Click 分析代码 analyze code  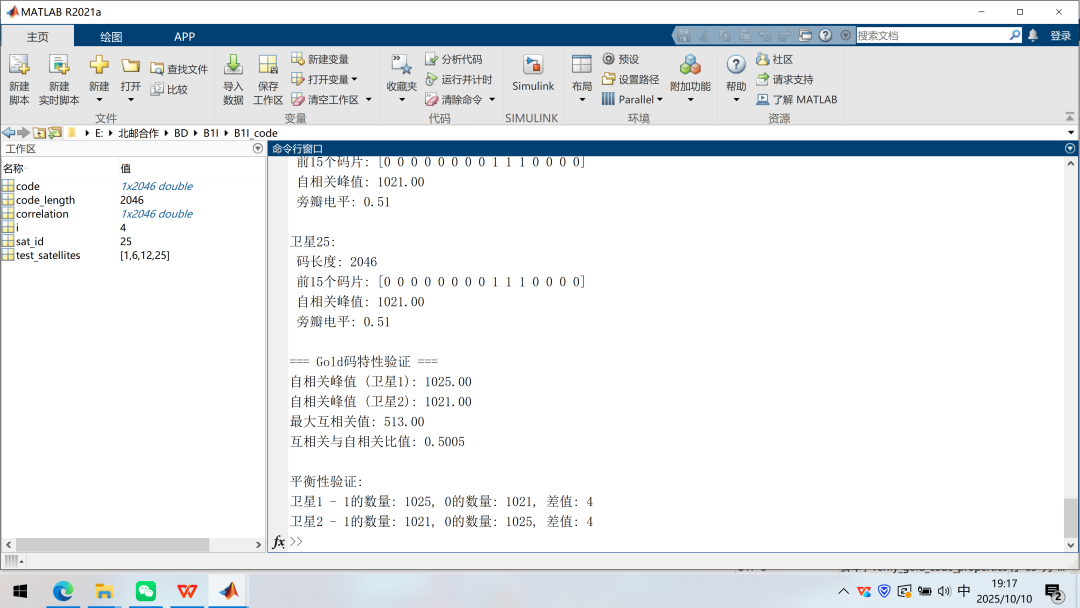pyautogui.click(x=454, y=59)
